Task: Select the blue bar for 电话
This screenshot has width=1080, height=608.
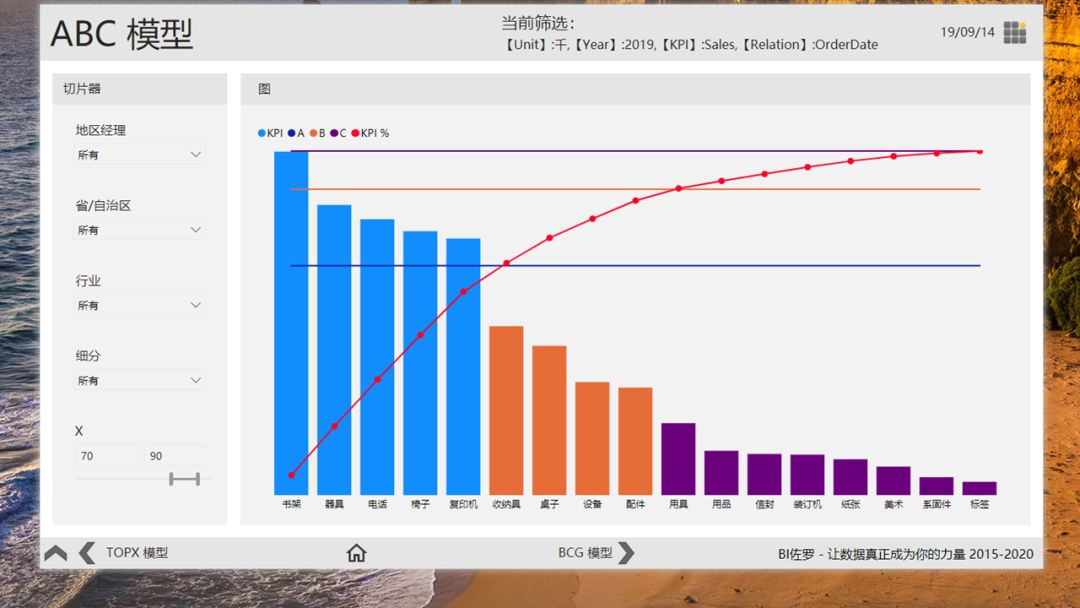Action: (x=377, y=357)
